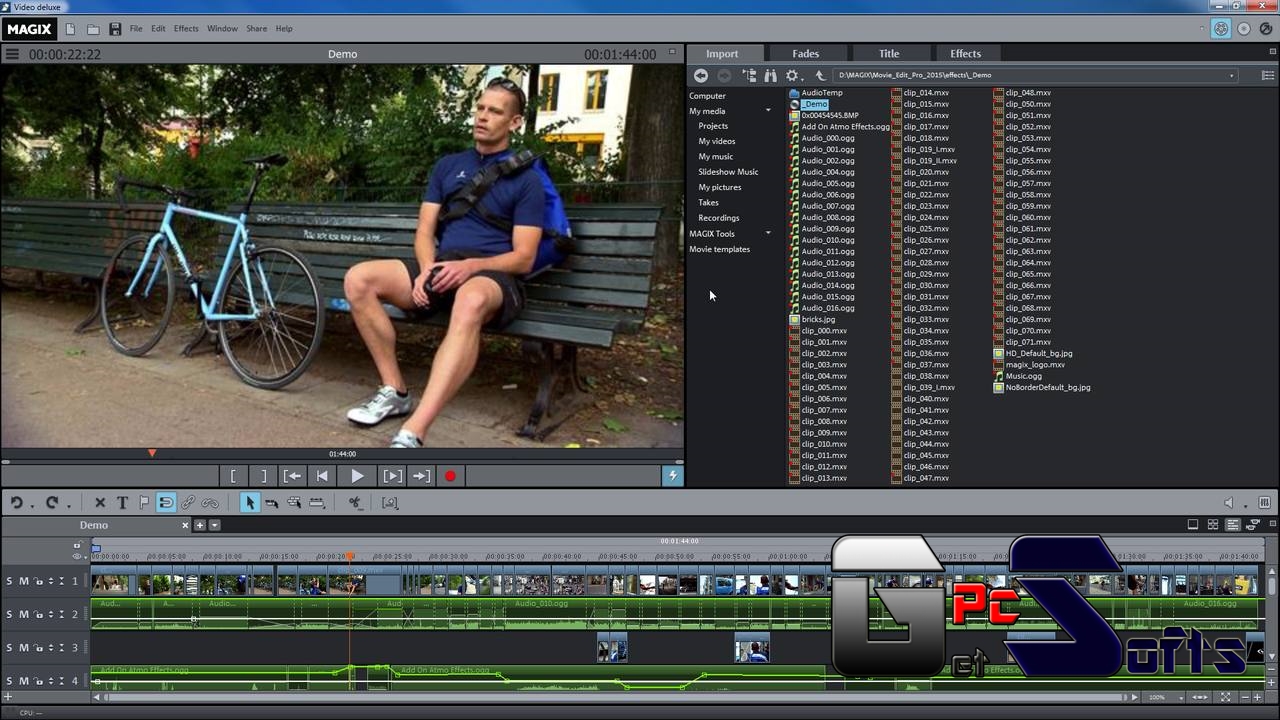
Task: Change the media pool list view
Action: (1268, 75)
